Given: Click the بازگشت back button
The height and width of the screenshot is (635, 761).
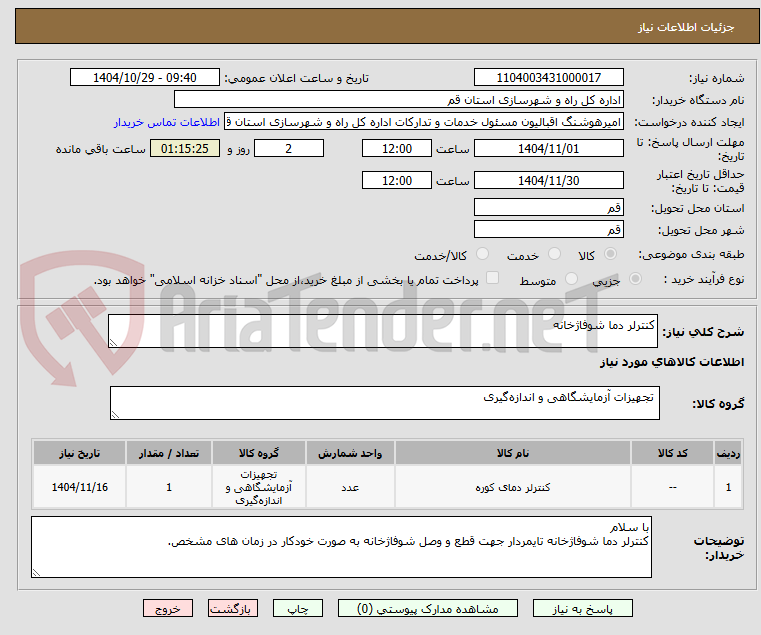Looking at the screenshot, I should coord(232,608).
